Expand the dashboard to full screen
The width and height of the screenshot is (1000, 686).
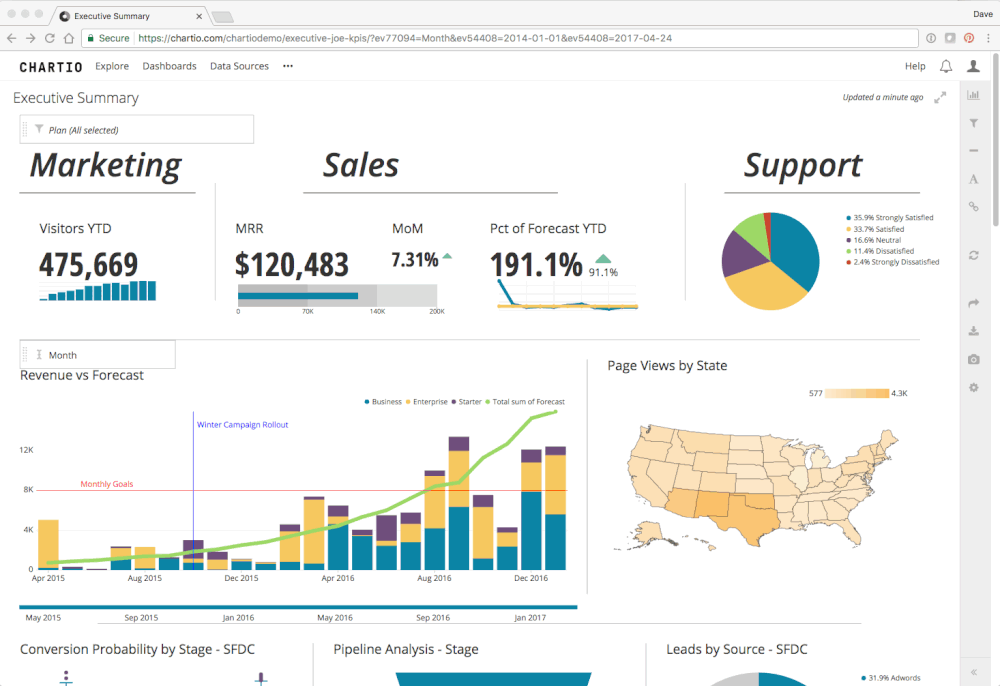point(940,98)
